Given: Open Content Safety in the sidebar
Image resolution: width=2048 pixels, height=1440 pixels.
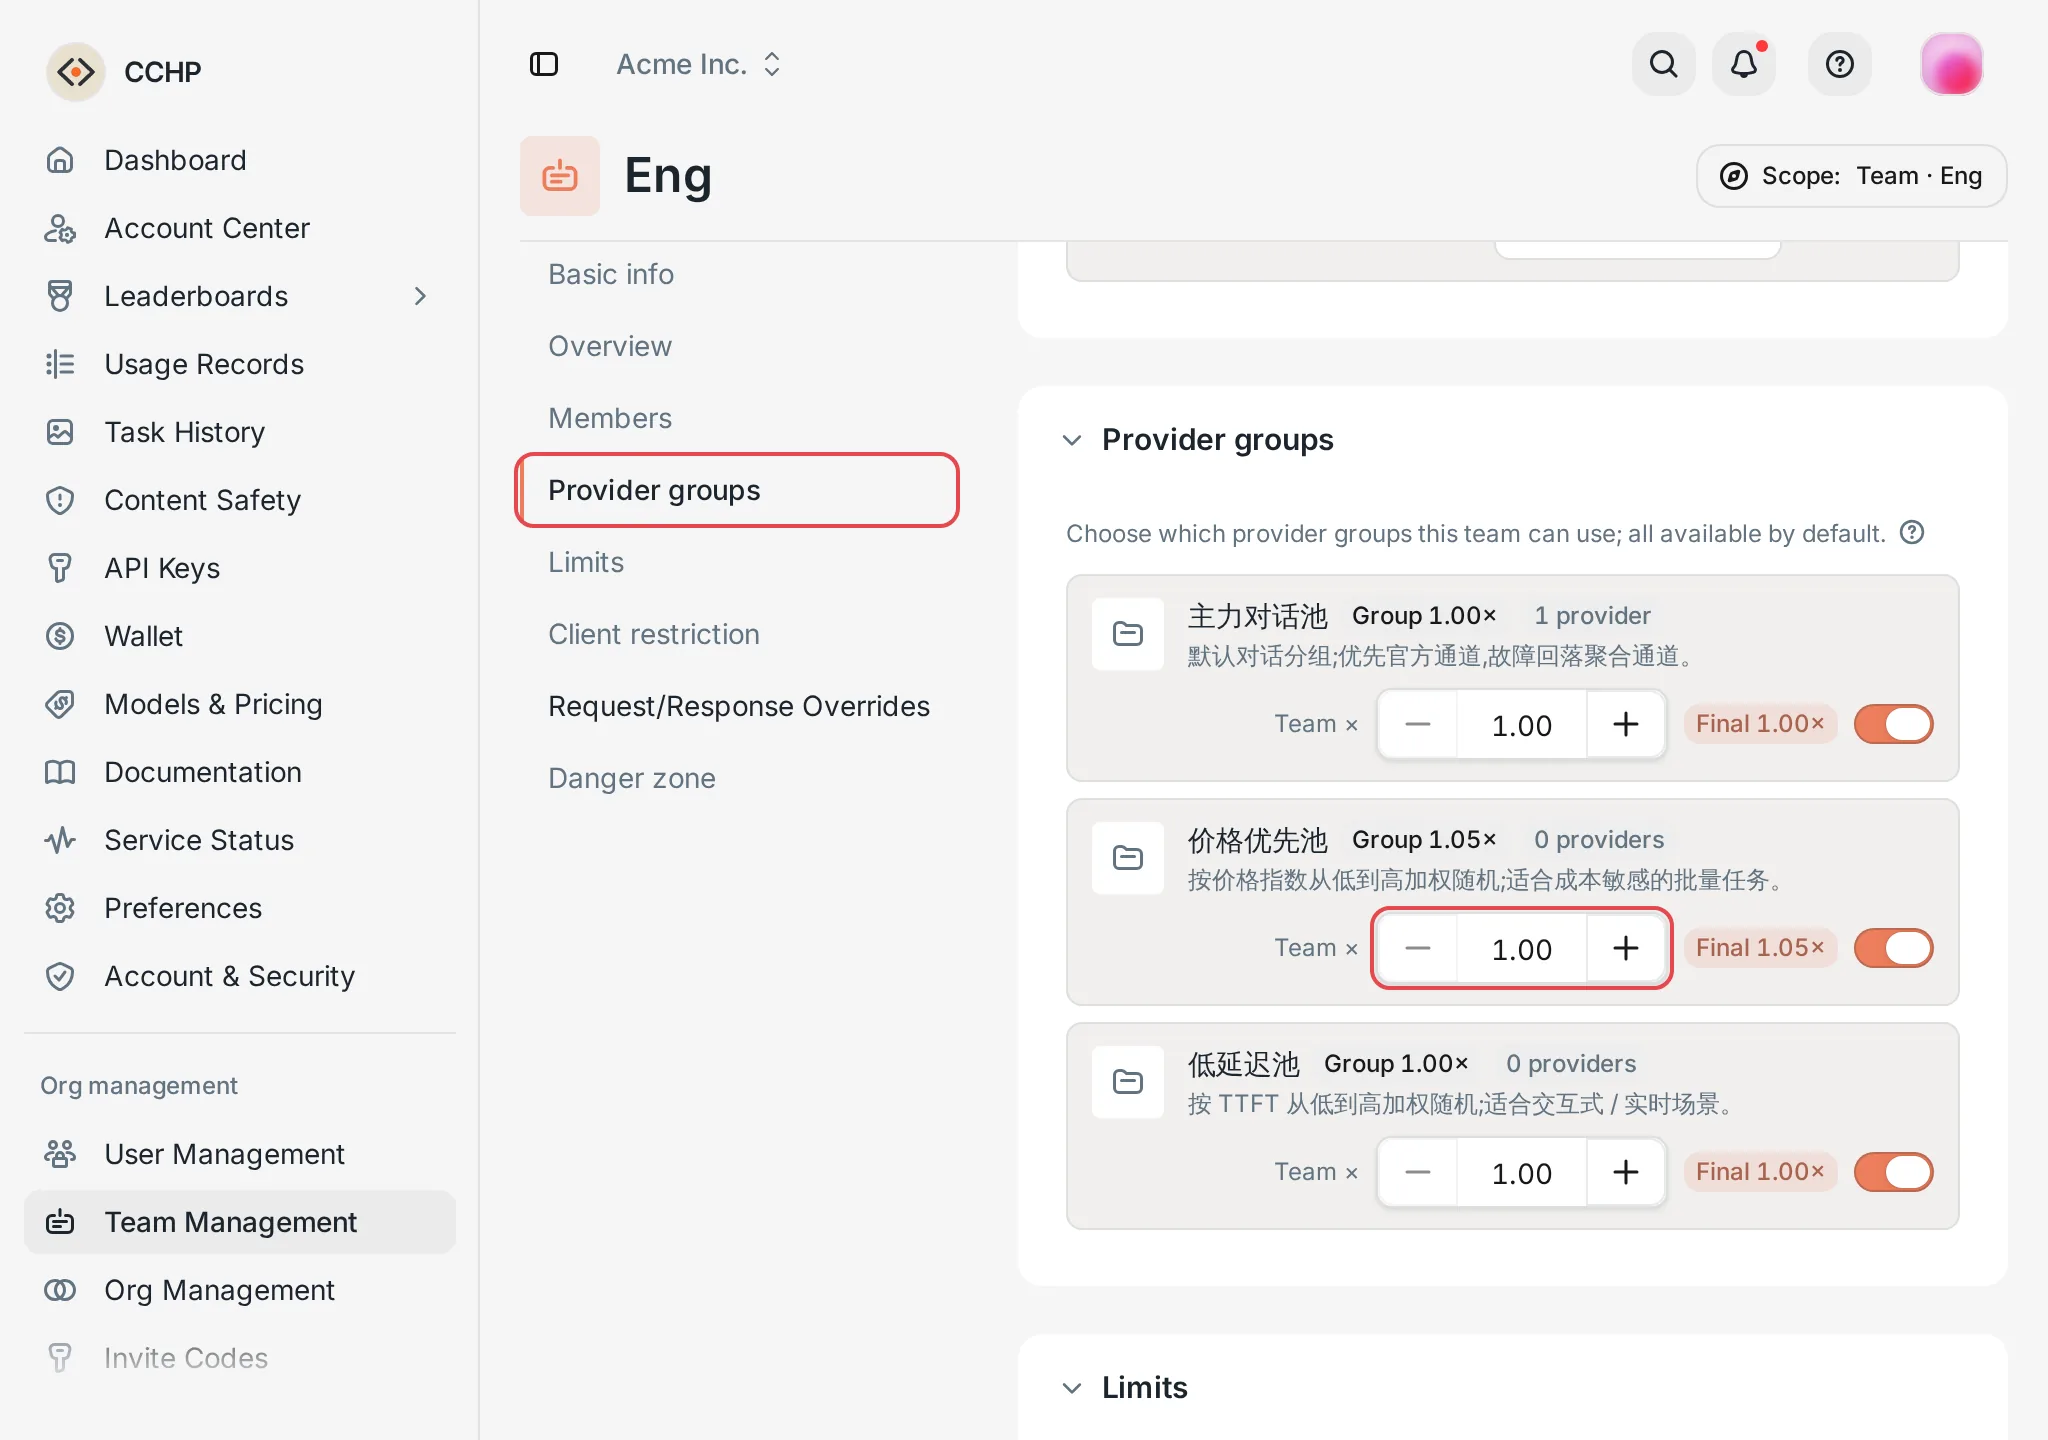Looking at the screenshot, I should 240,500.
